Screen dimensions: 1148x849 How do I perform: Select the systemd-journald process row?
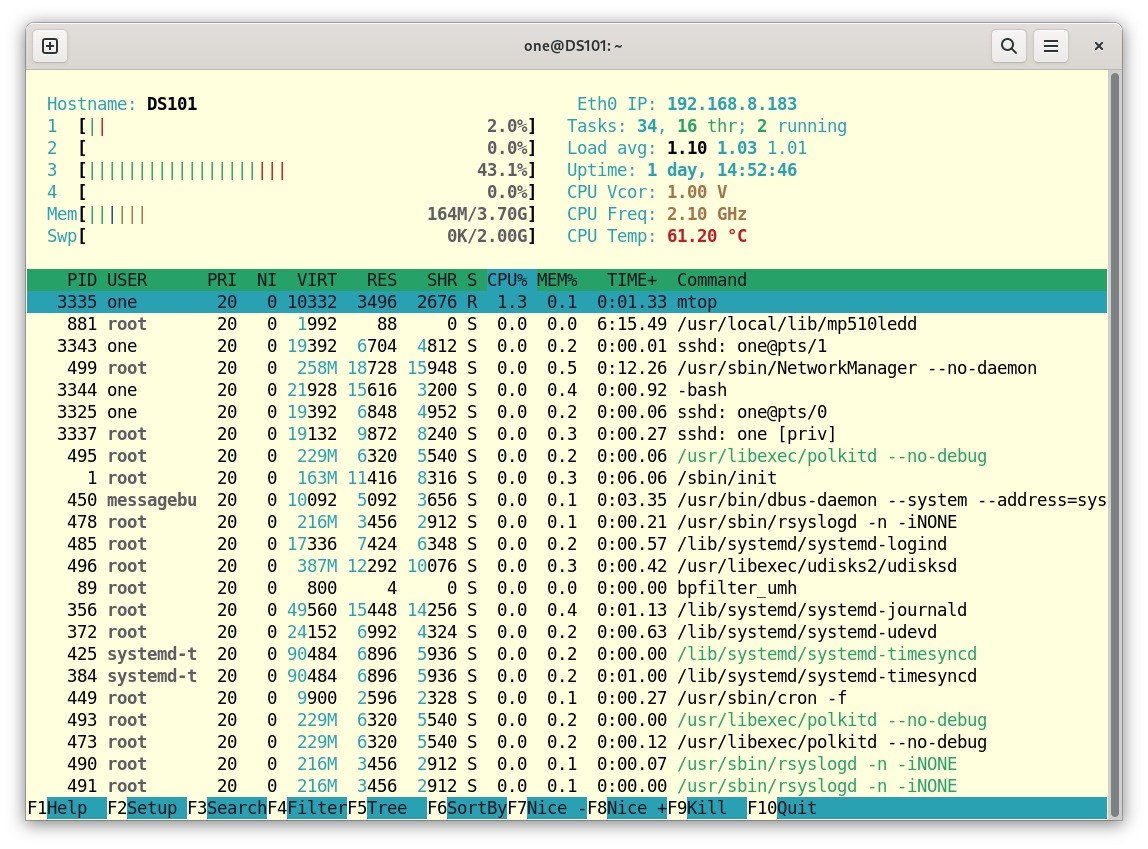point(567,610)
